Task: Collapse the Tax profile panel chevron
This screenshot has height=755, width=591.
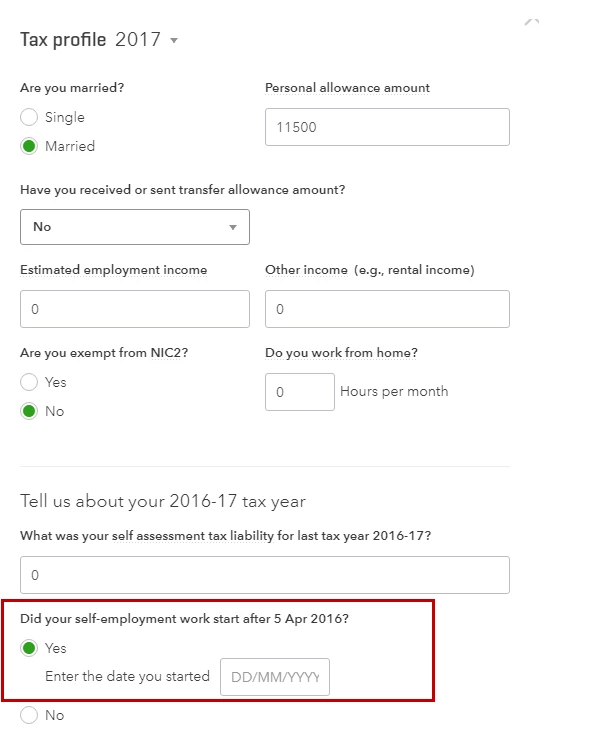Action: click(532, 22)
